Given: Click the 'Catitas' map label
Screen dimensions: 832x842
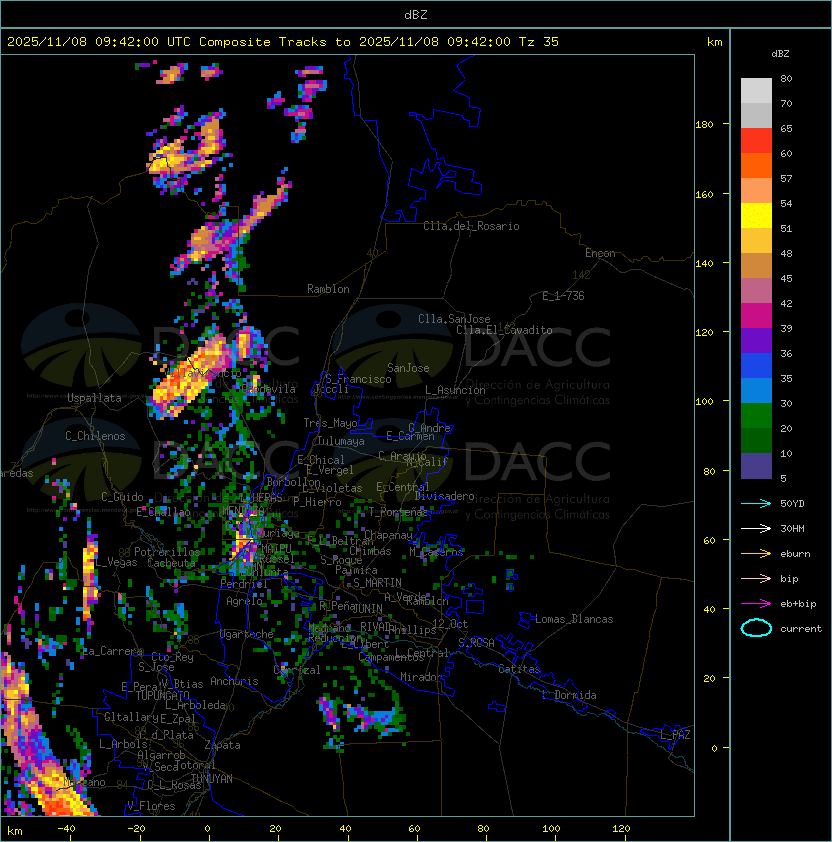Looking at the screenshot, I should pos(519,670).
